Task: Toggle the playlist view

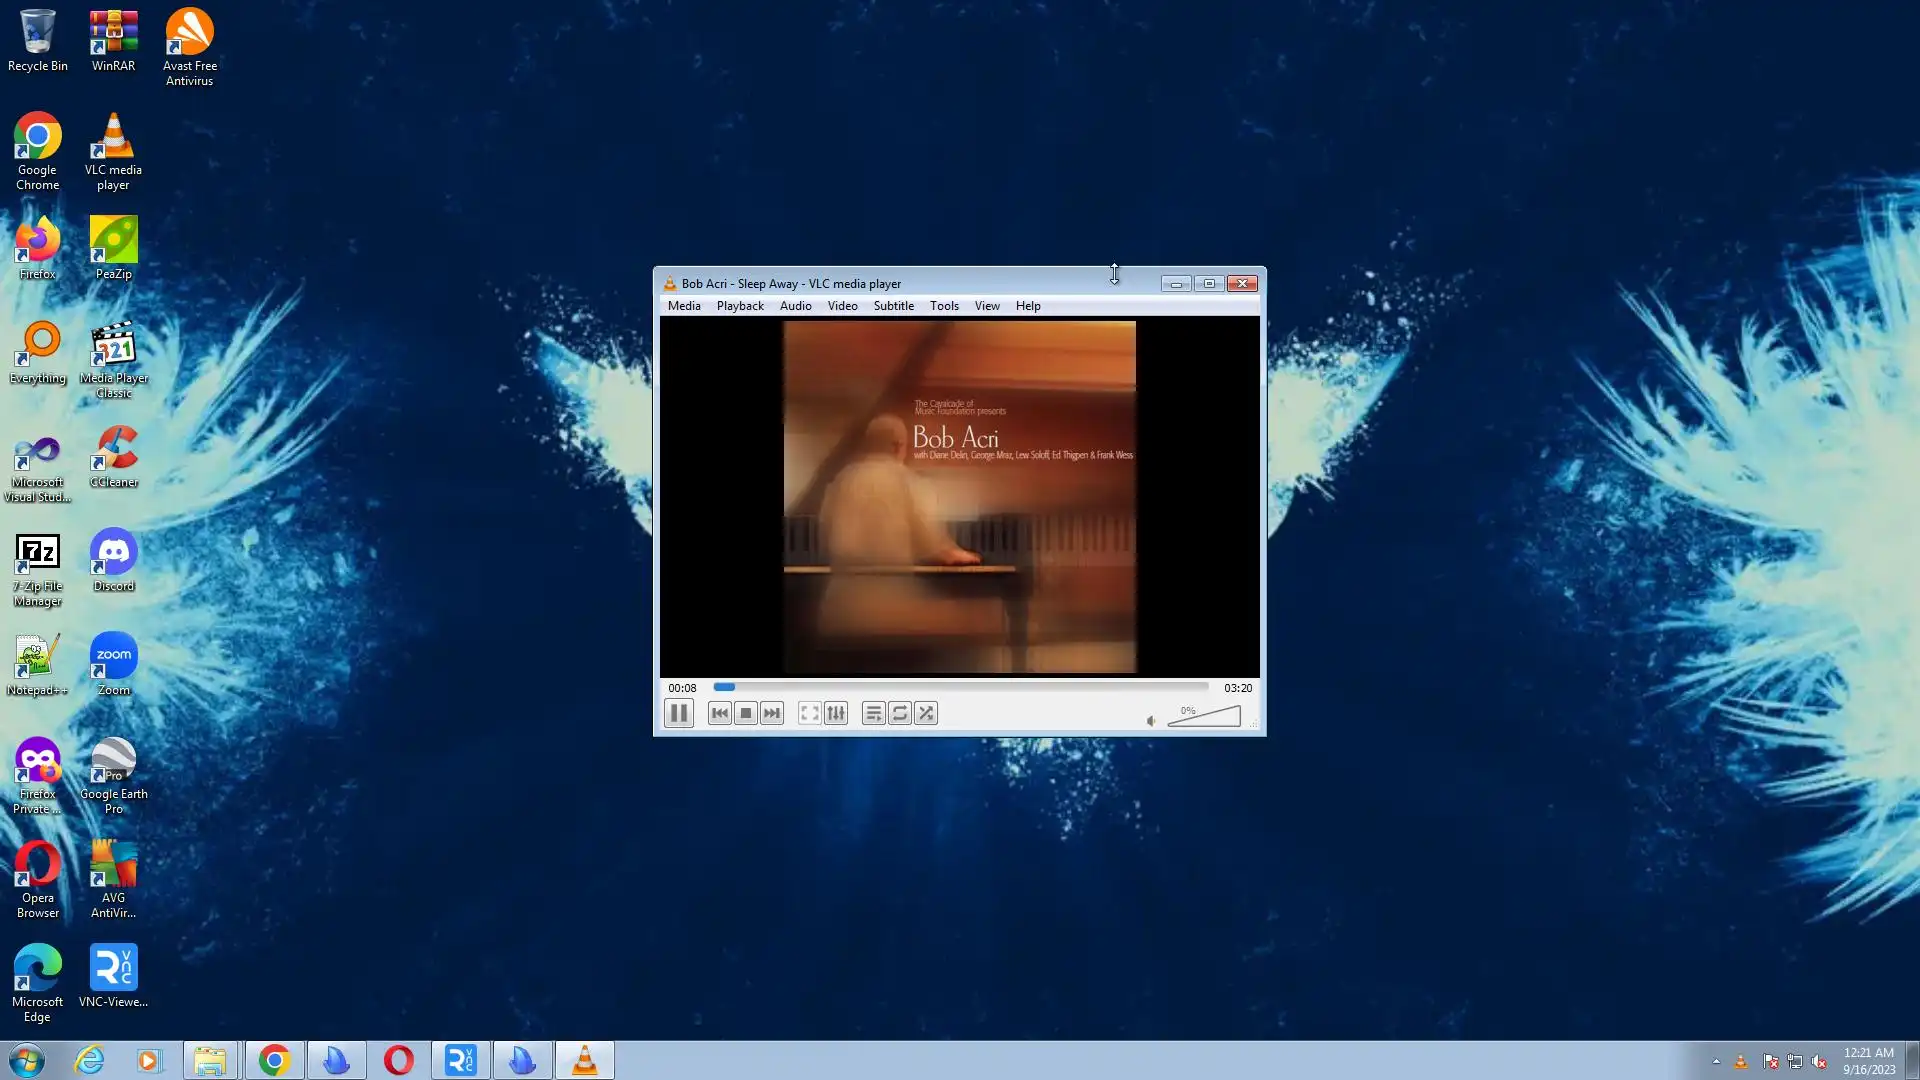Action: (x=873, y=713)
